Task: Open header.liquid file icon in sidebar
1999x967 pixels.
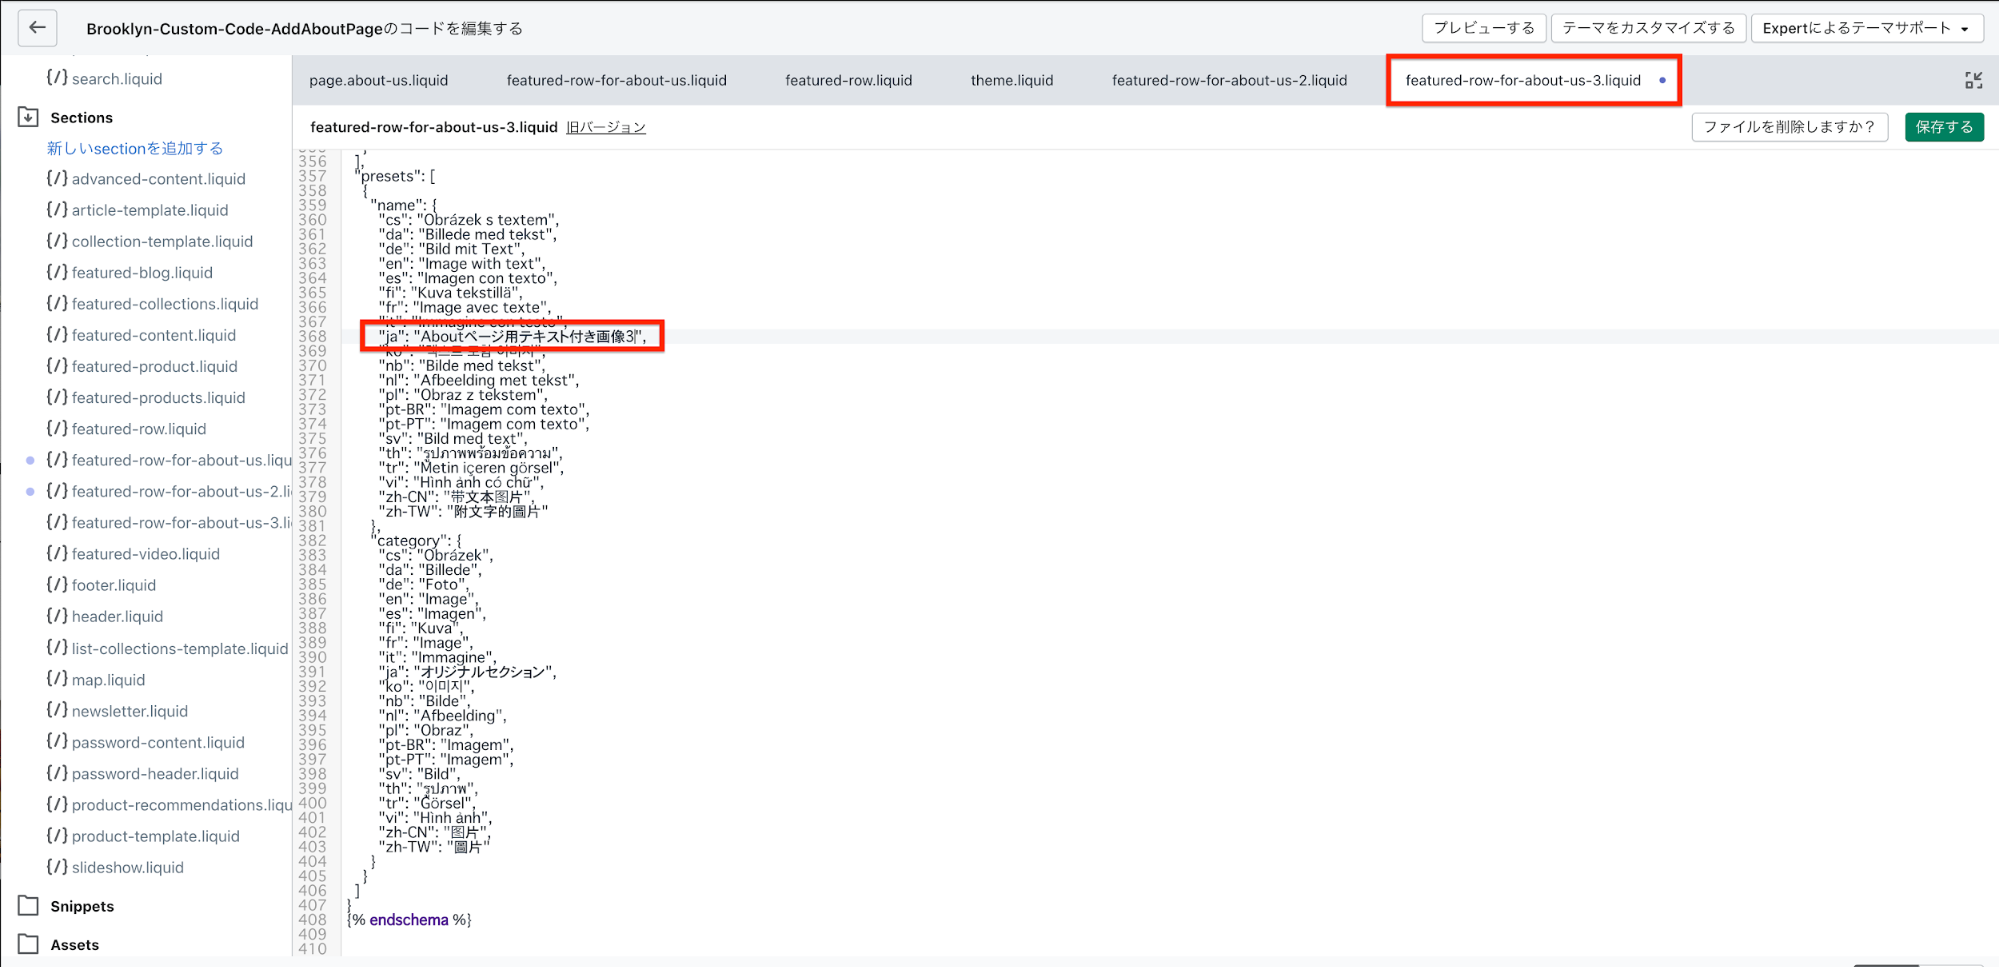Action: tap(57, 616)
